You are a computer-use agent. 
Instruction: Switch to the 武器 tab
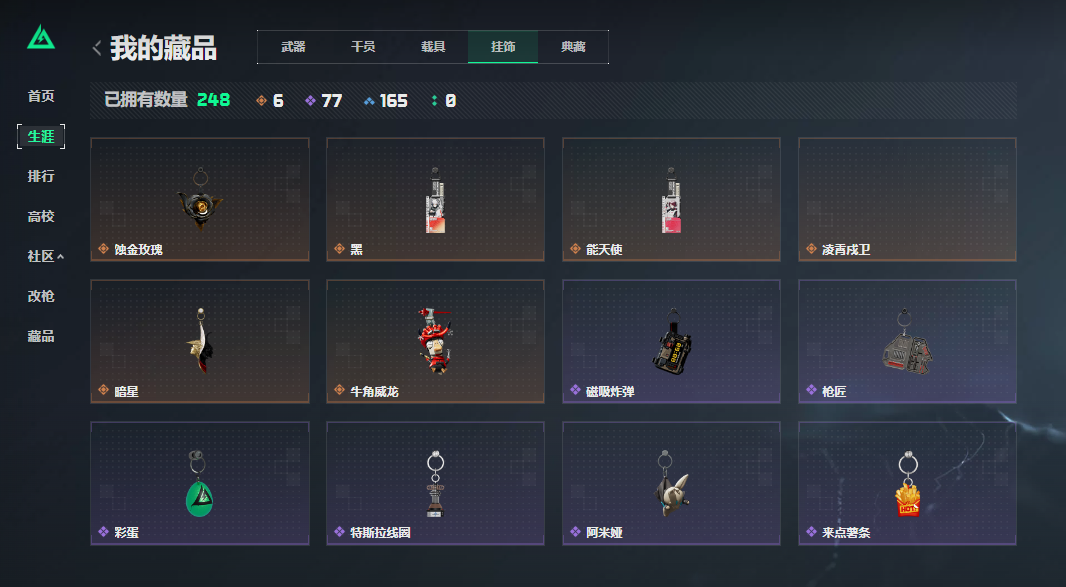[293, 47]
